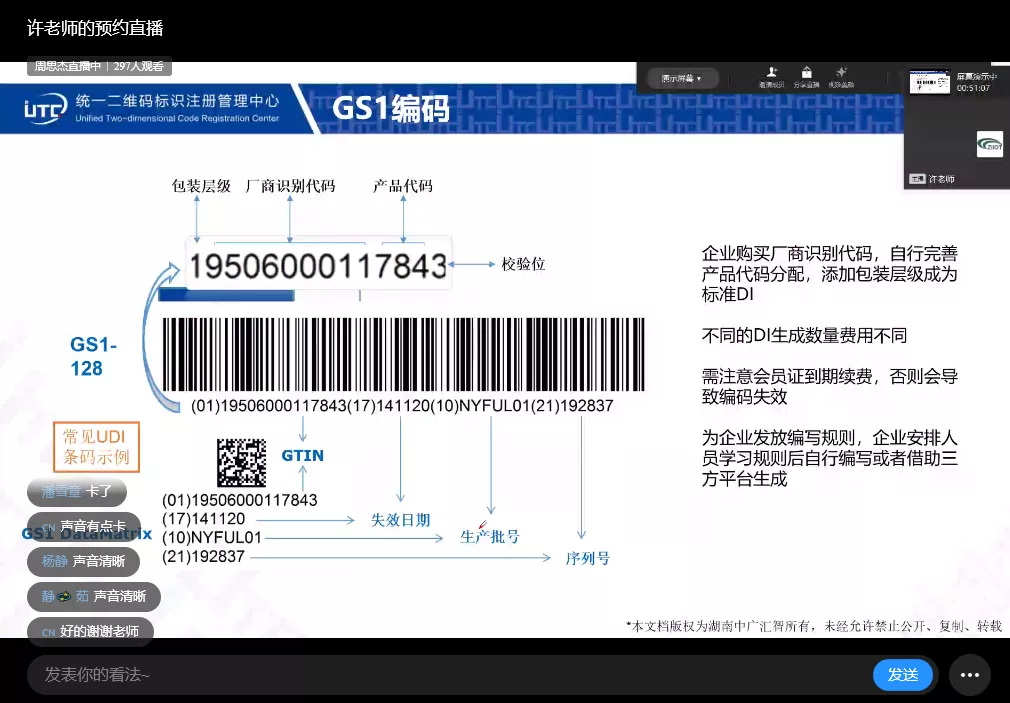Viewport: 1010px width, 703px height.
Task: Click 杨静's 声音清晰 comment
Action: [x=83, y=561]
